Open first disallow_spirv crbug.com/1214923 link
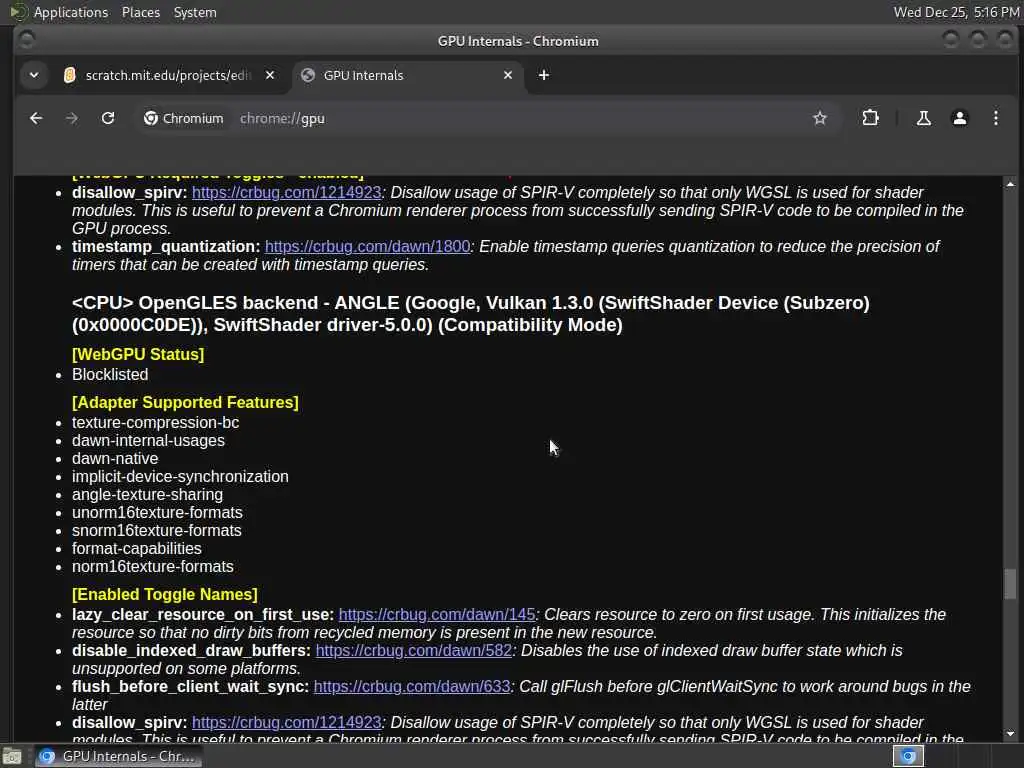 pyautogui.click(x=286, y=193)
